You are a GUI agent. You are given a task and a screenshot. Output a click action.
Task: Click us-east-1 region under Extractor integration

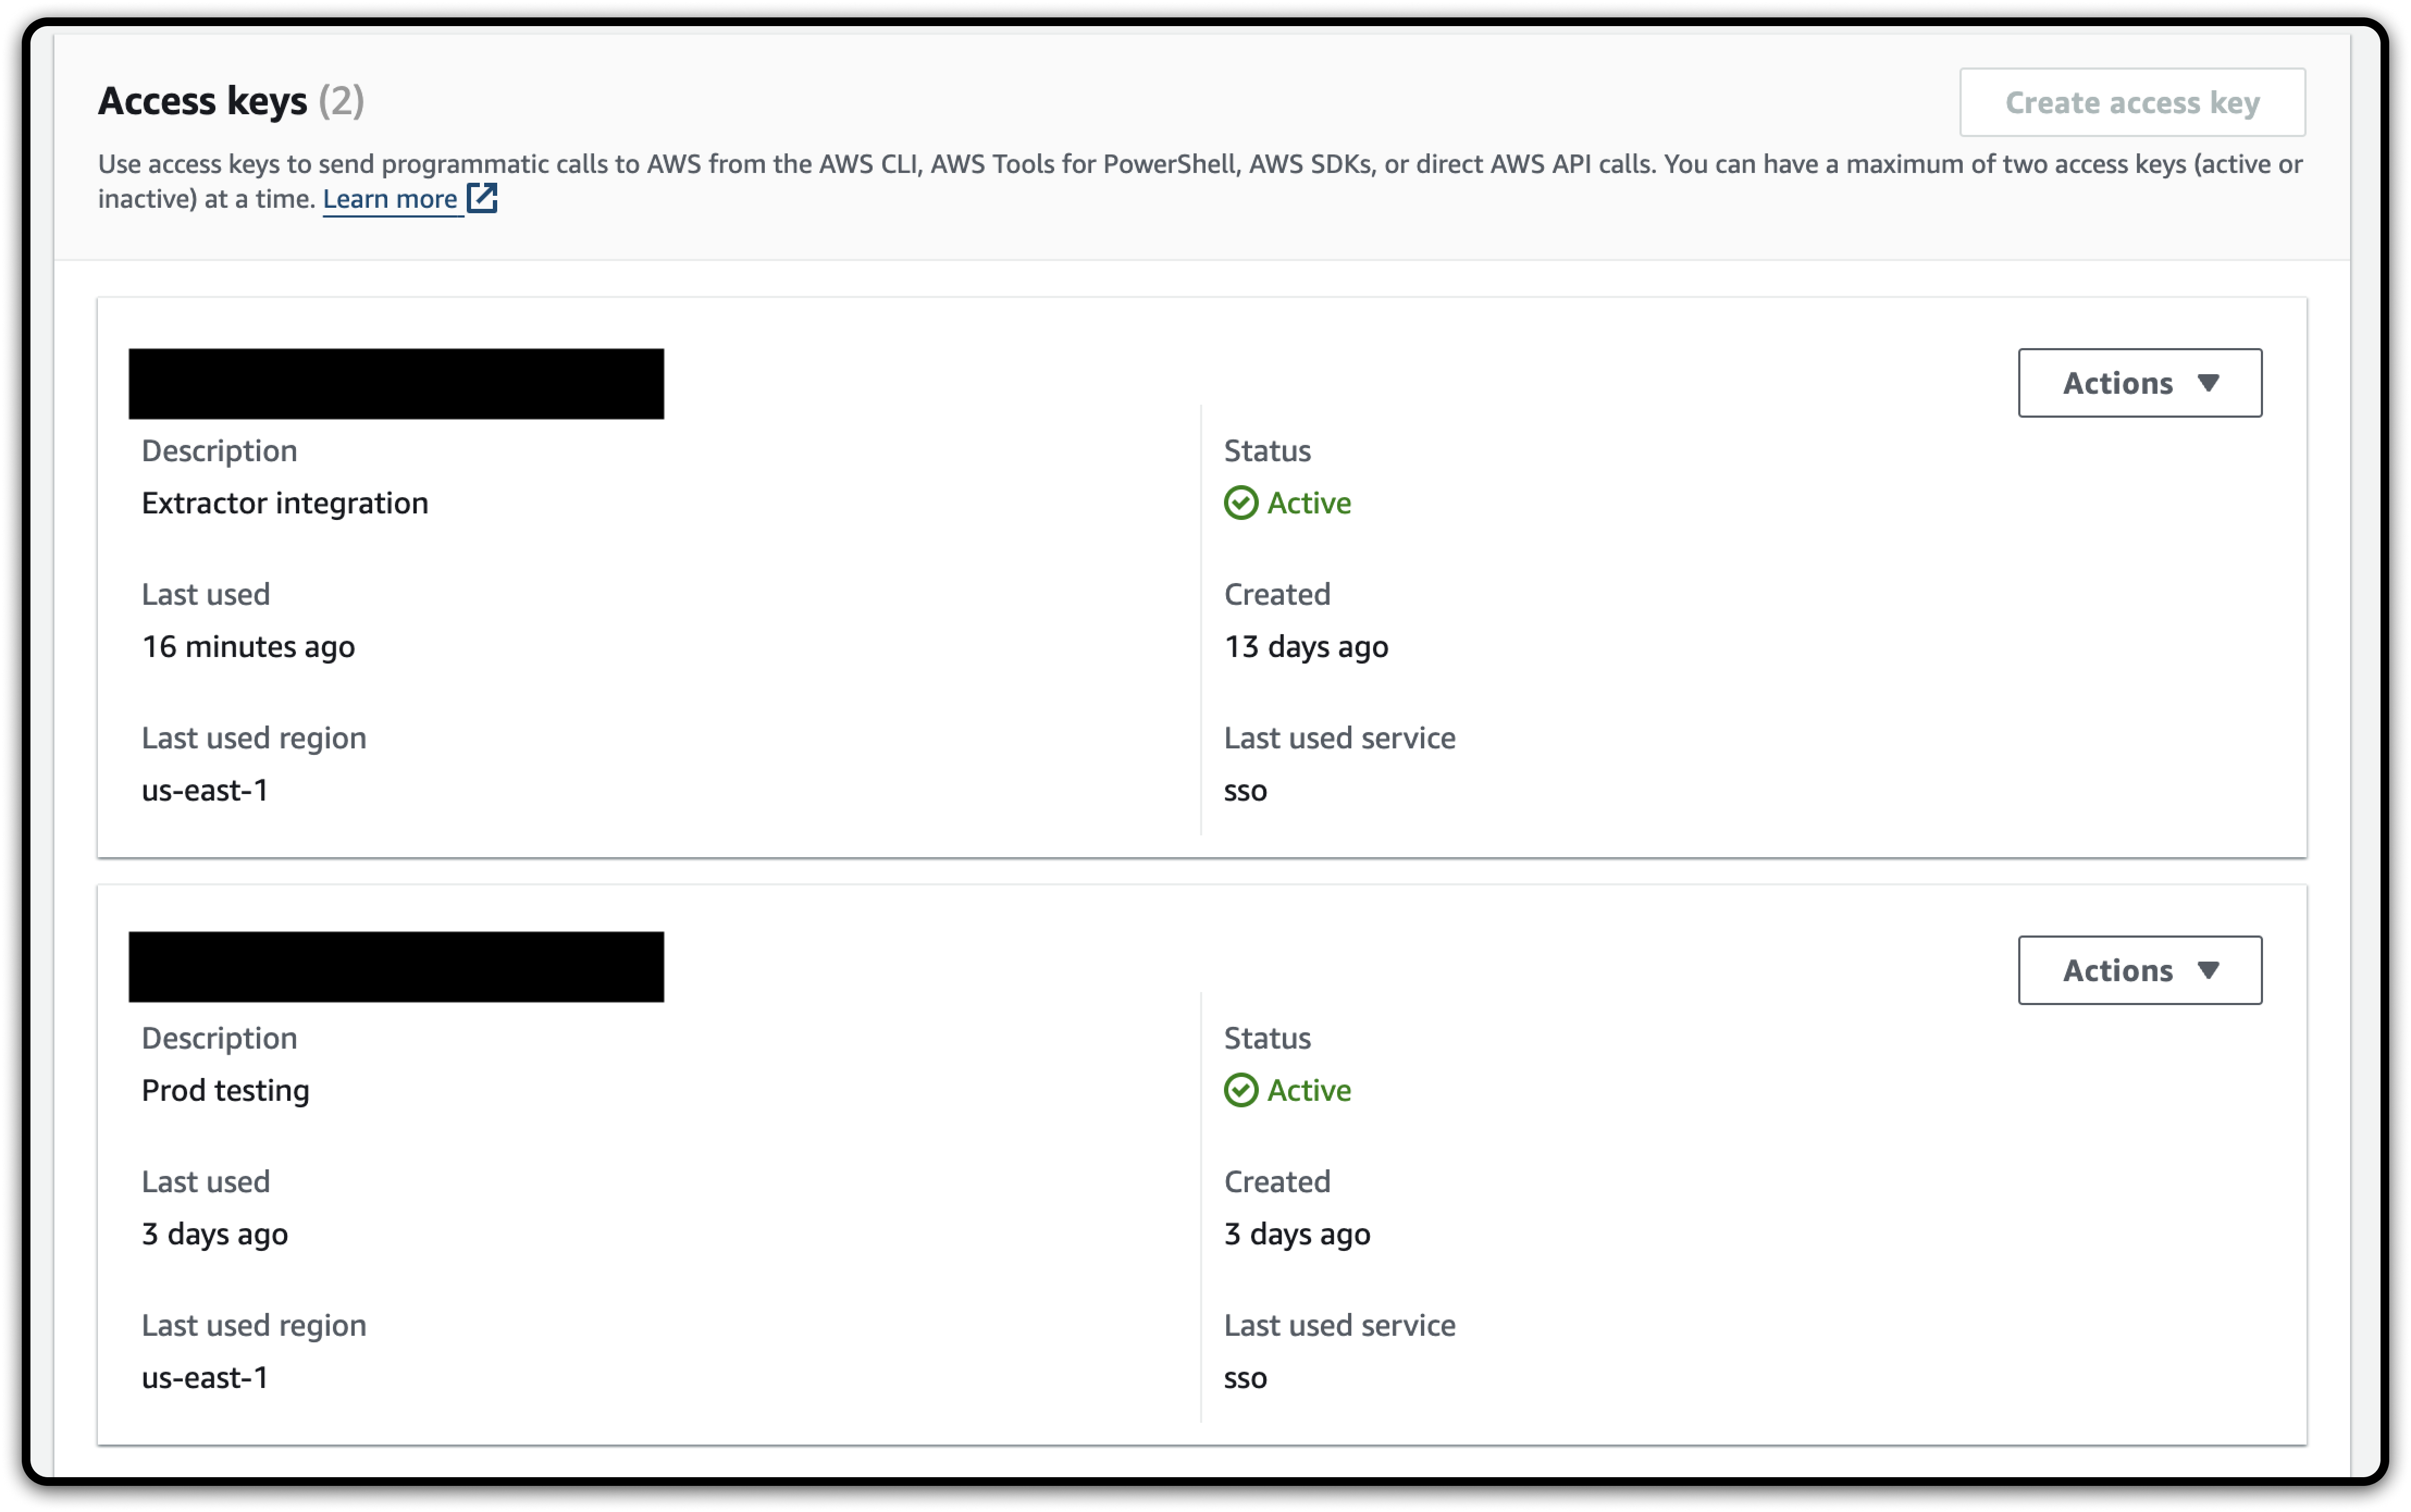click(205, 791)
